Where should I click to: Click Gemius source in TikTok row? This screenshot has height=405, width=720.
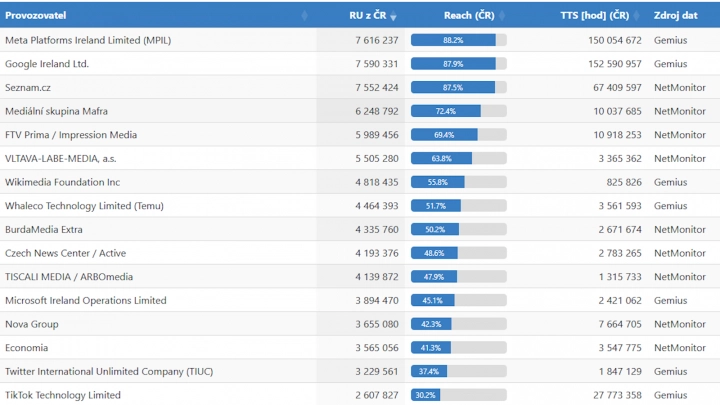pyautogui.click(x=670, y=395)
